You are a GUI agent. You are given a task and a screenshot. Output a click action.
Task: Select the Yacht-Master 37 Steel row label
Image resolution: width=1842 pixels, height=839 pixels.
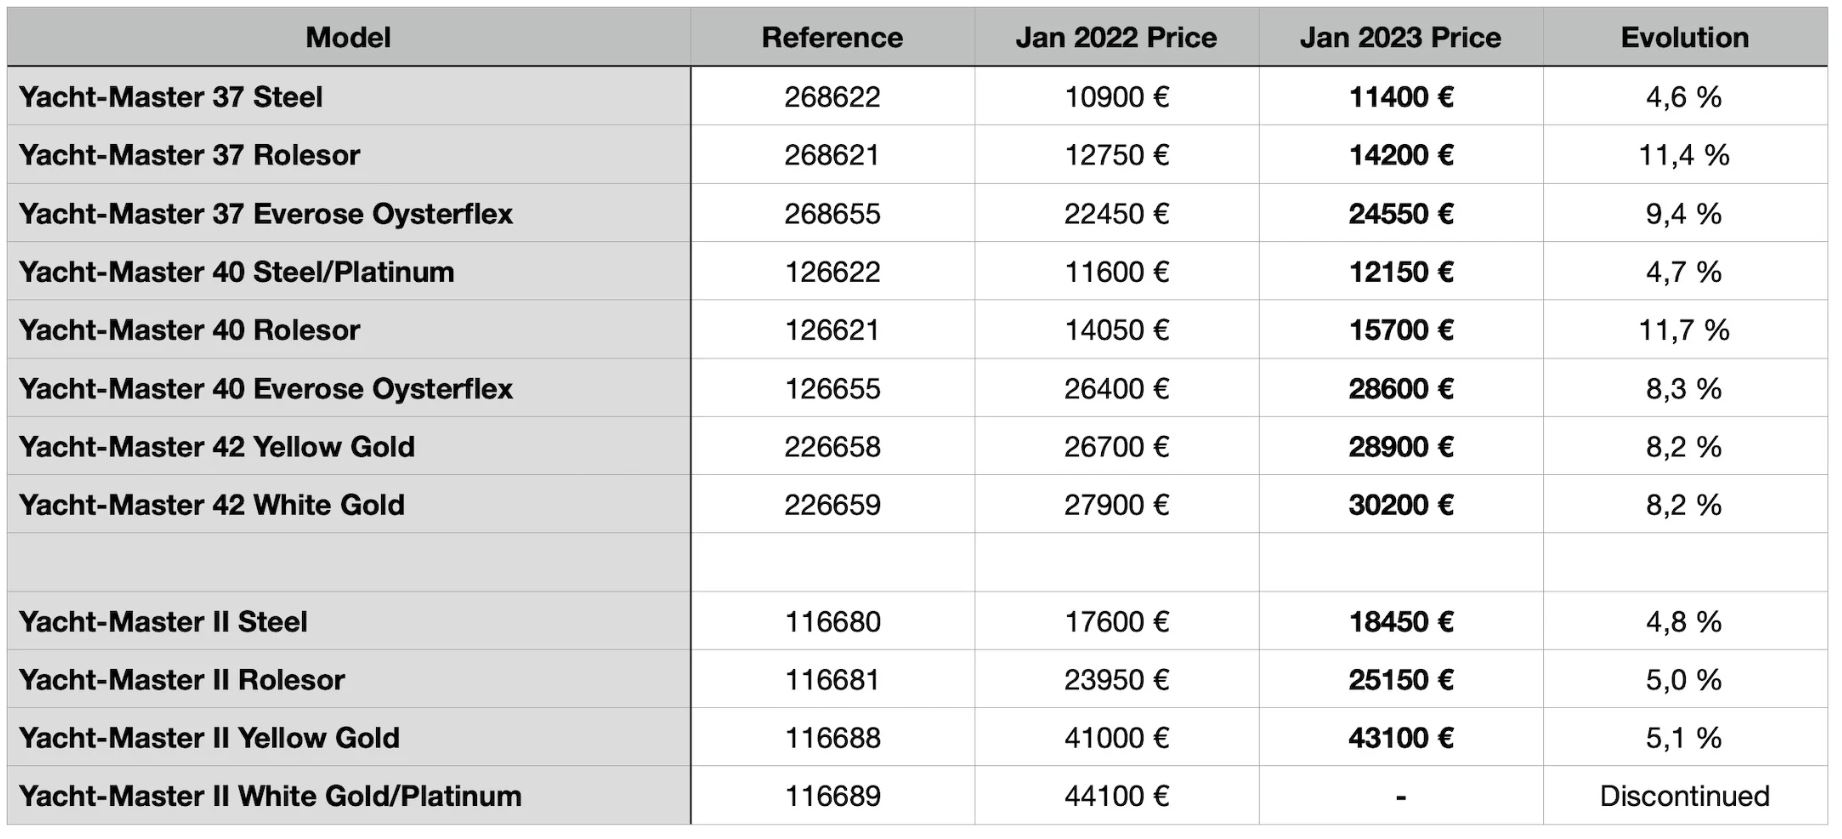coord(171,97)
